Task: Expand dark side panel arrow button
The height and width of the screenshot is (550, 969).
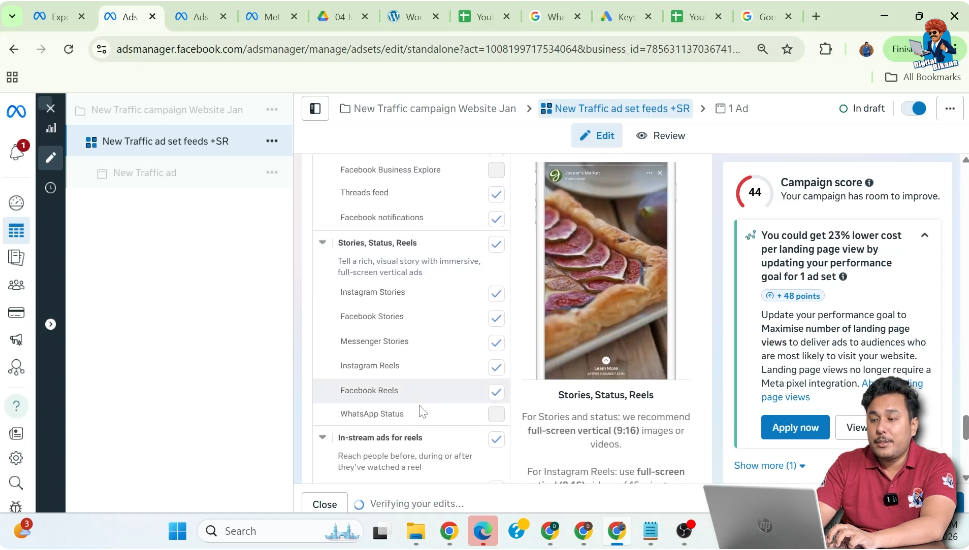Action: click(x=51, y=324)
